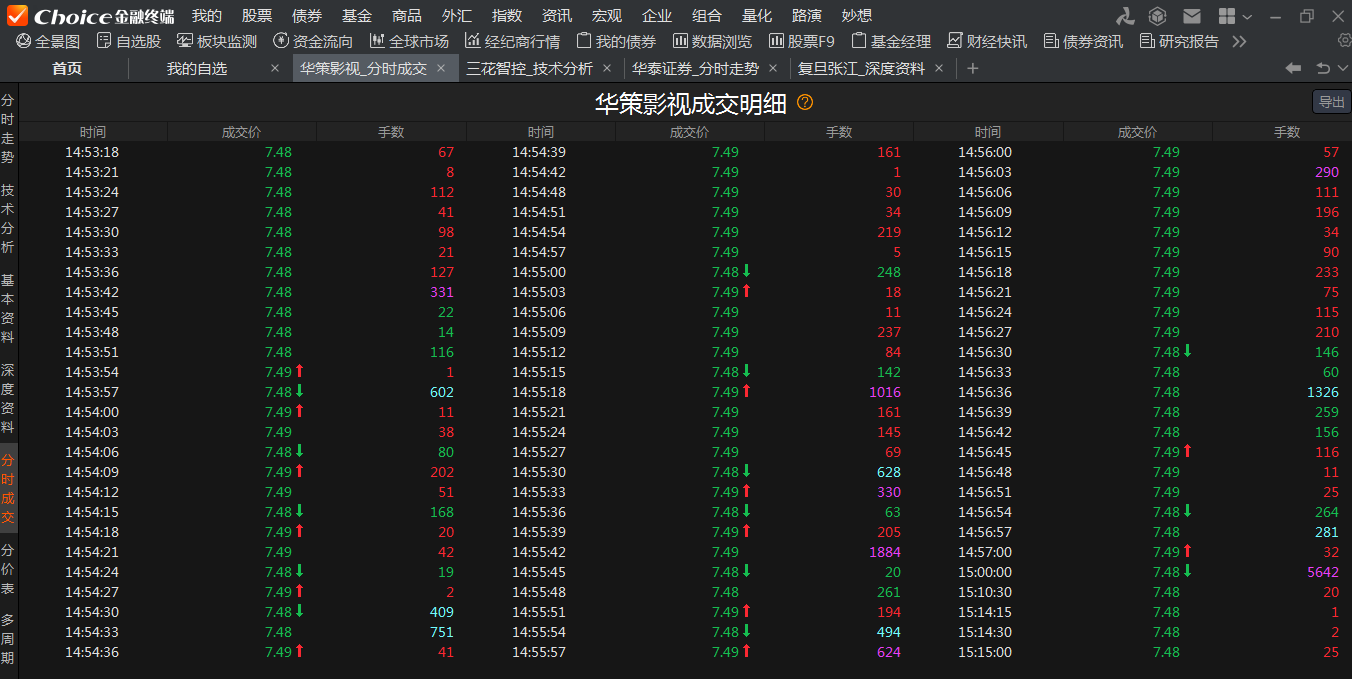Screen dimensions: 1352x679
Task: Click the pinwheel icon in title bar
Action: tap(1126, 16)
